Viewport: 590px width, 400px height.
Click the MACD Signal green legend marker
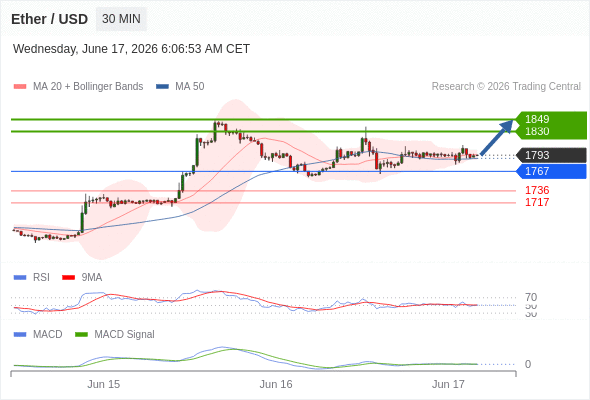81,334
